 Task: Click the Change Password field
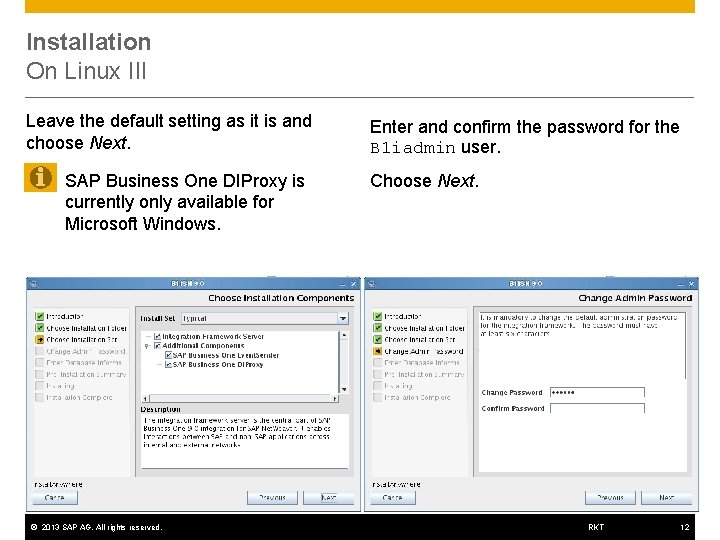(x=597, y=393)
